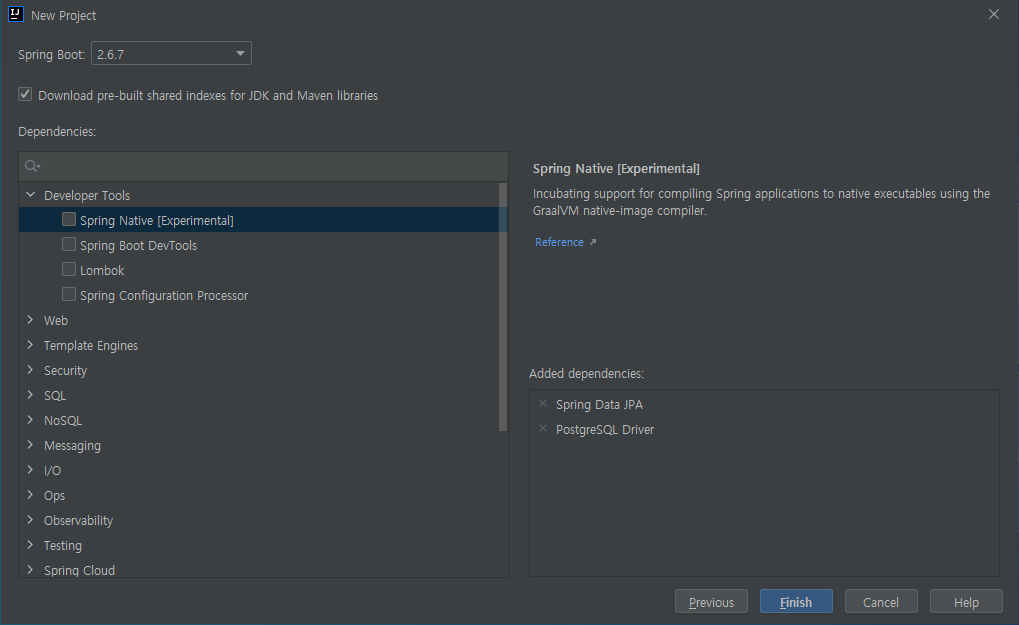Tick the Lombok checkbox
This screenshot has width=1019, height=625.
69,269
